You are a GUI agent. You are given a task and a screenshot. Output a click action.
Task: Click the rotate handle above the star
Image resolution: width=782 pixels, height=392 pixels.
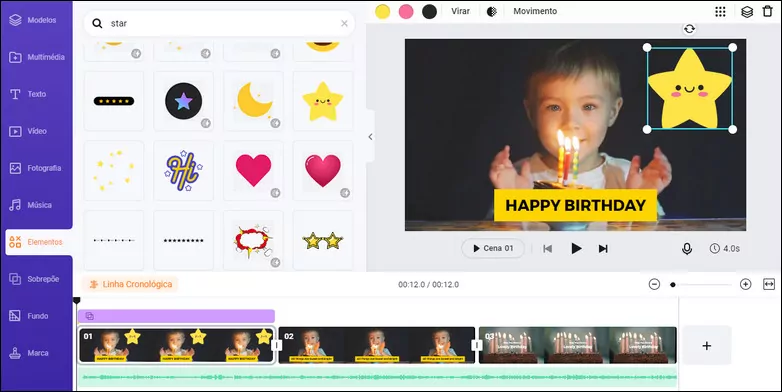[x=689, y=29]
